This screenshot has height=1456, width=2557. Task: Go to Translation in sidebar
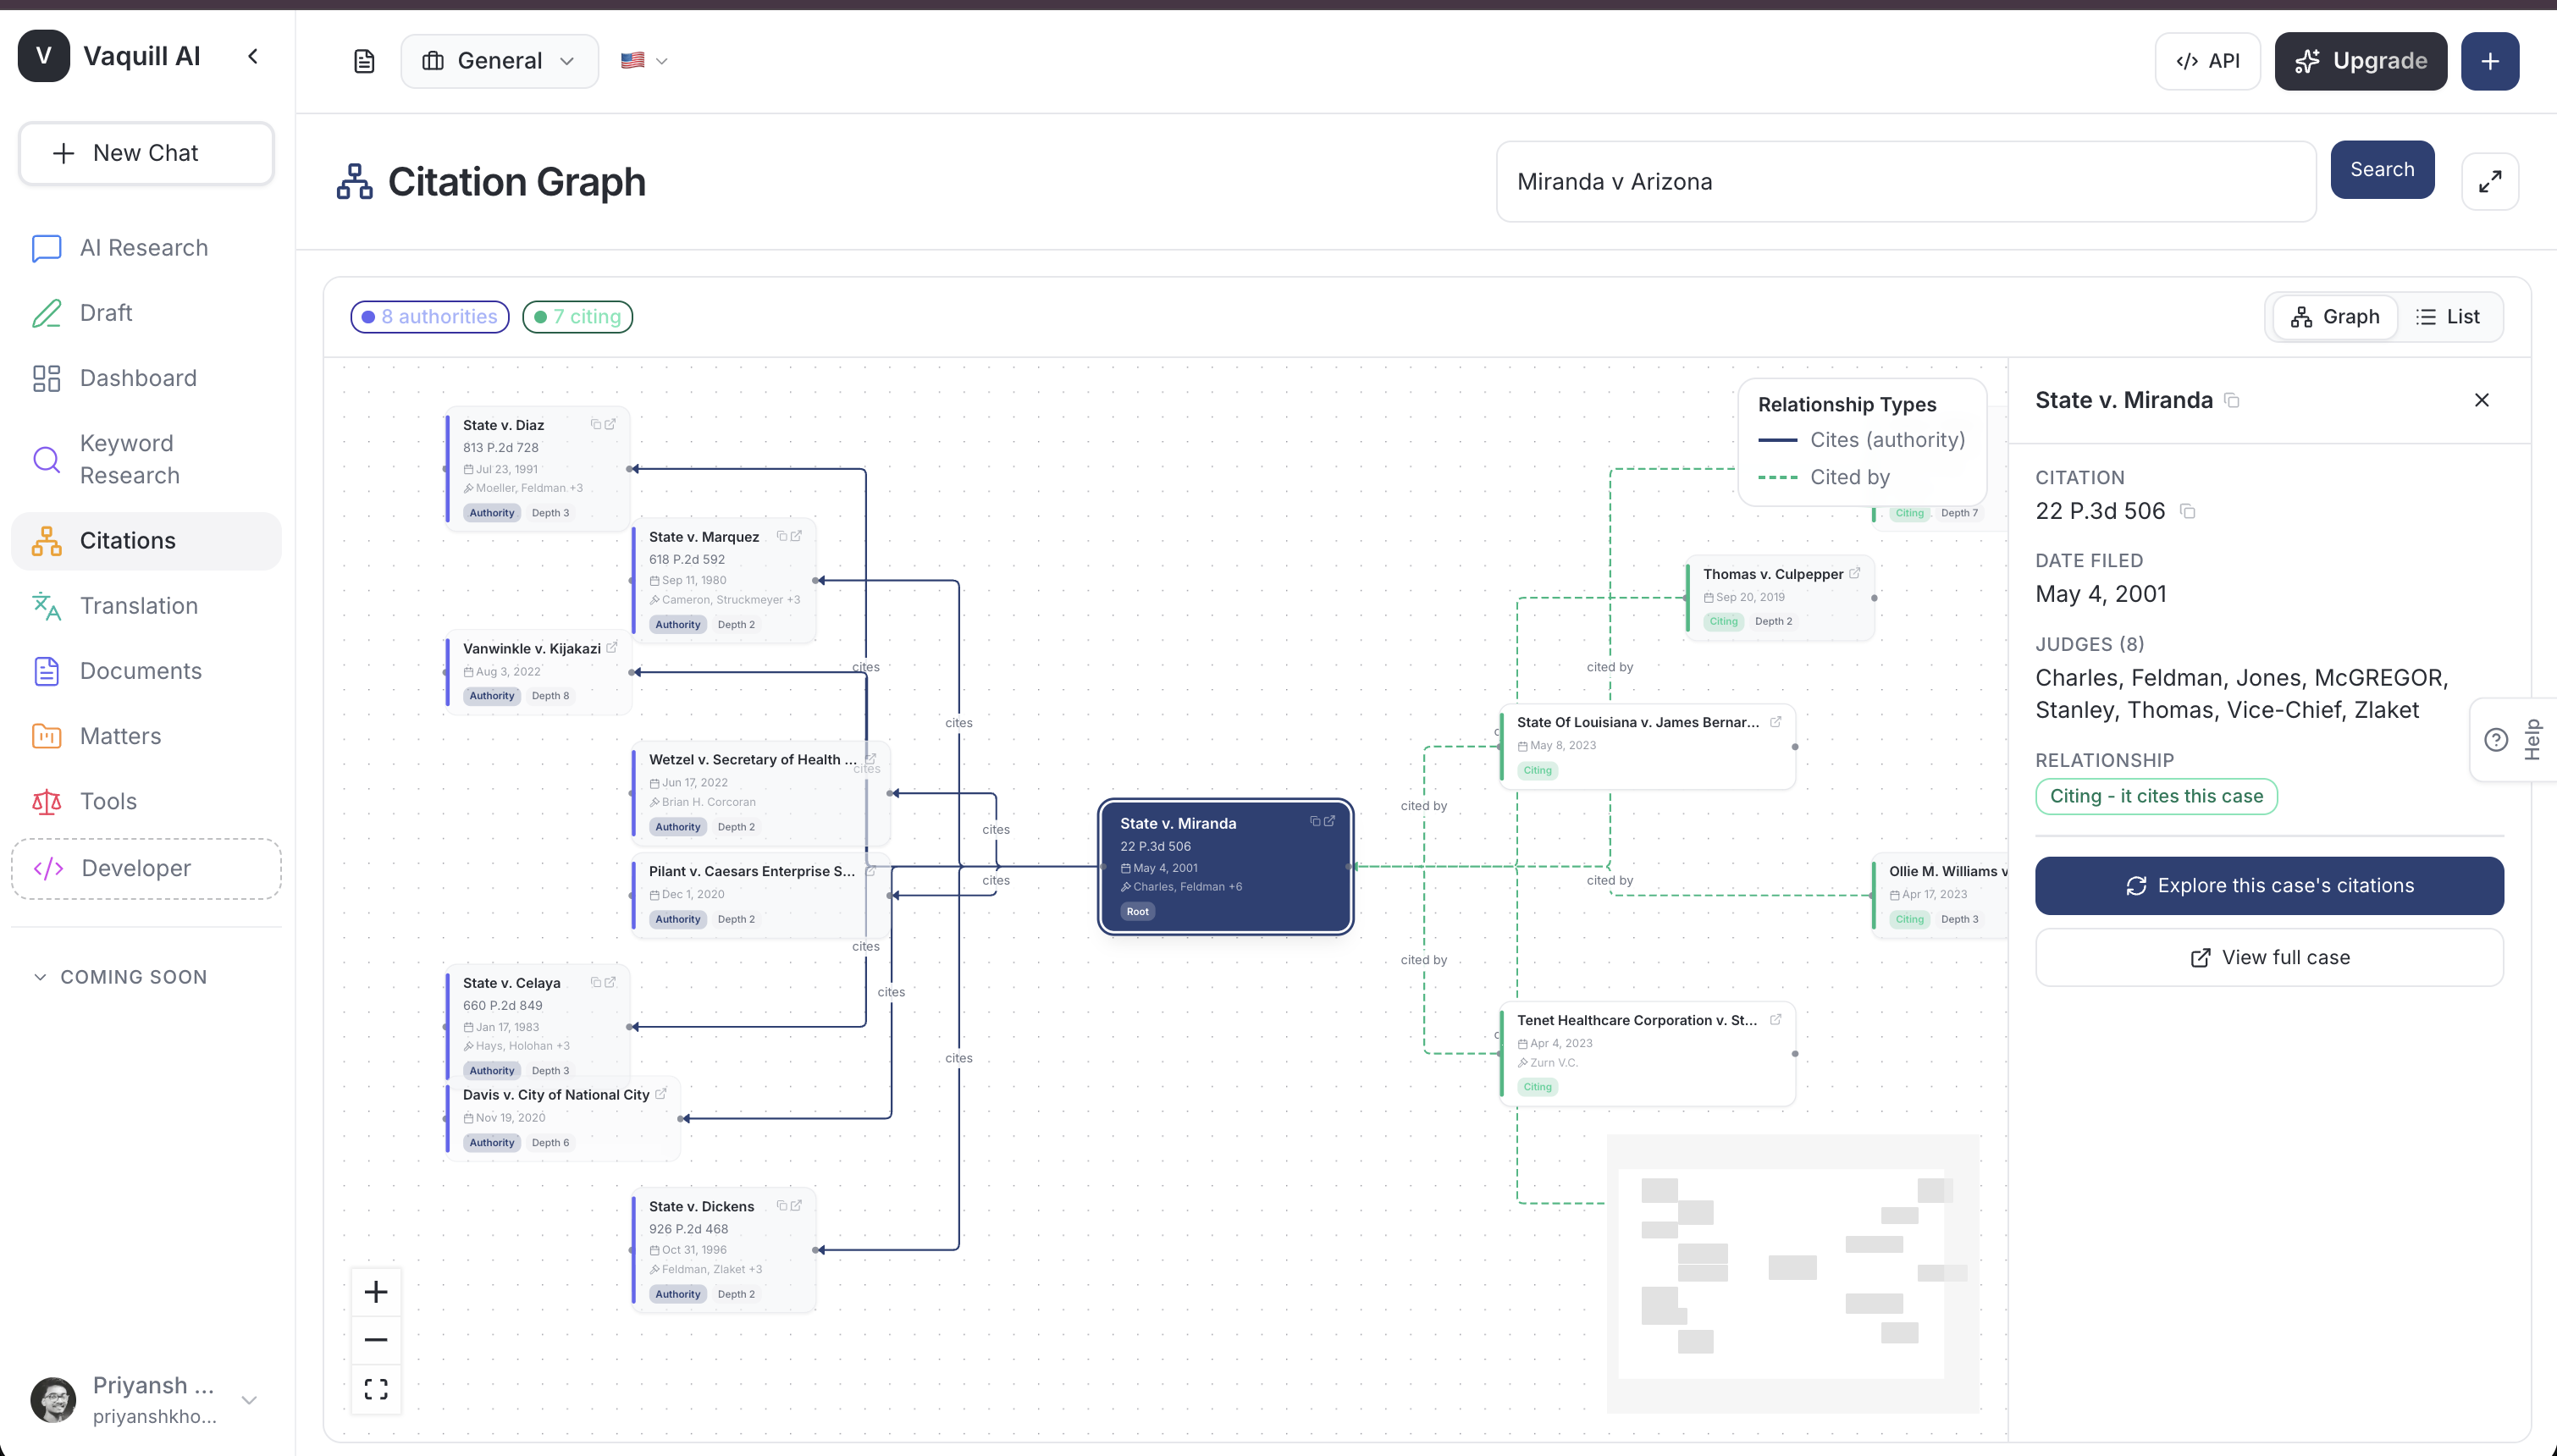(x=139, y=606)
